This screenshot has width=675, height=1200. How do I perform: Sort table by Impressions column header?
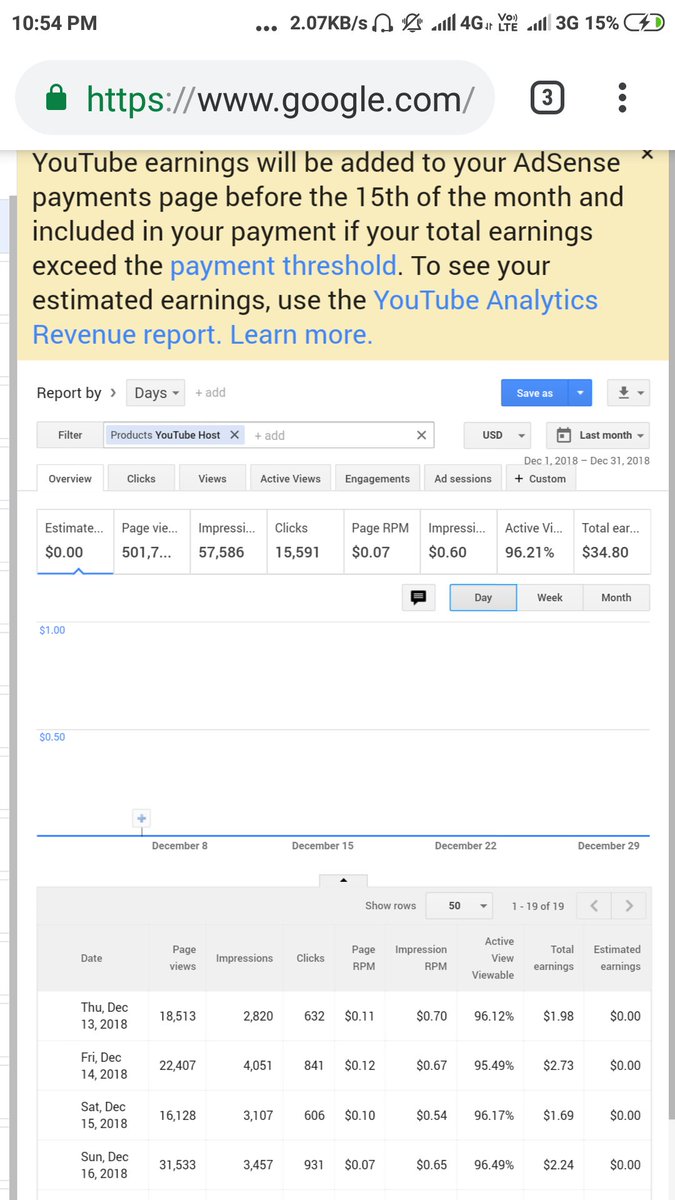(x=244, y=958)
